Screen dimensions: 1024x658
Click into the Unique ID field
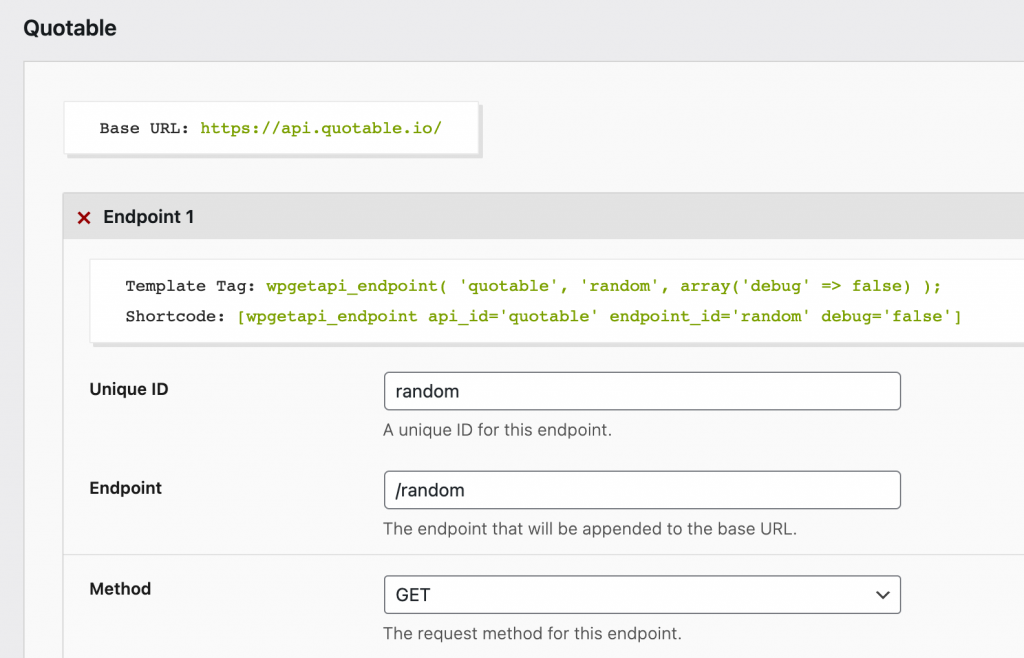tap(642, 391)
